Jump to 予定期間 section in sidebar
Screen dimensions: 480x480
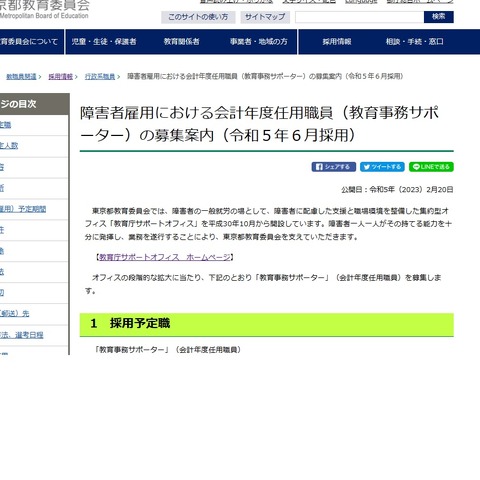click(x=23, y=209)
